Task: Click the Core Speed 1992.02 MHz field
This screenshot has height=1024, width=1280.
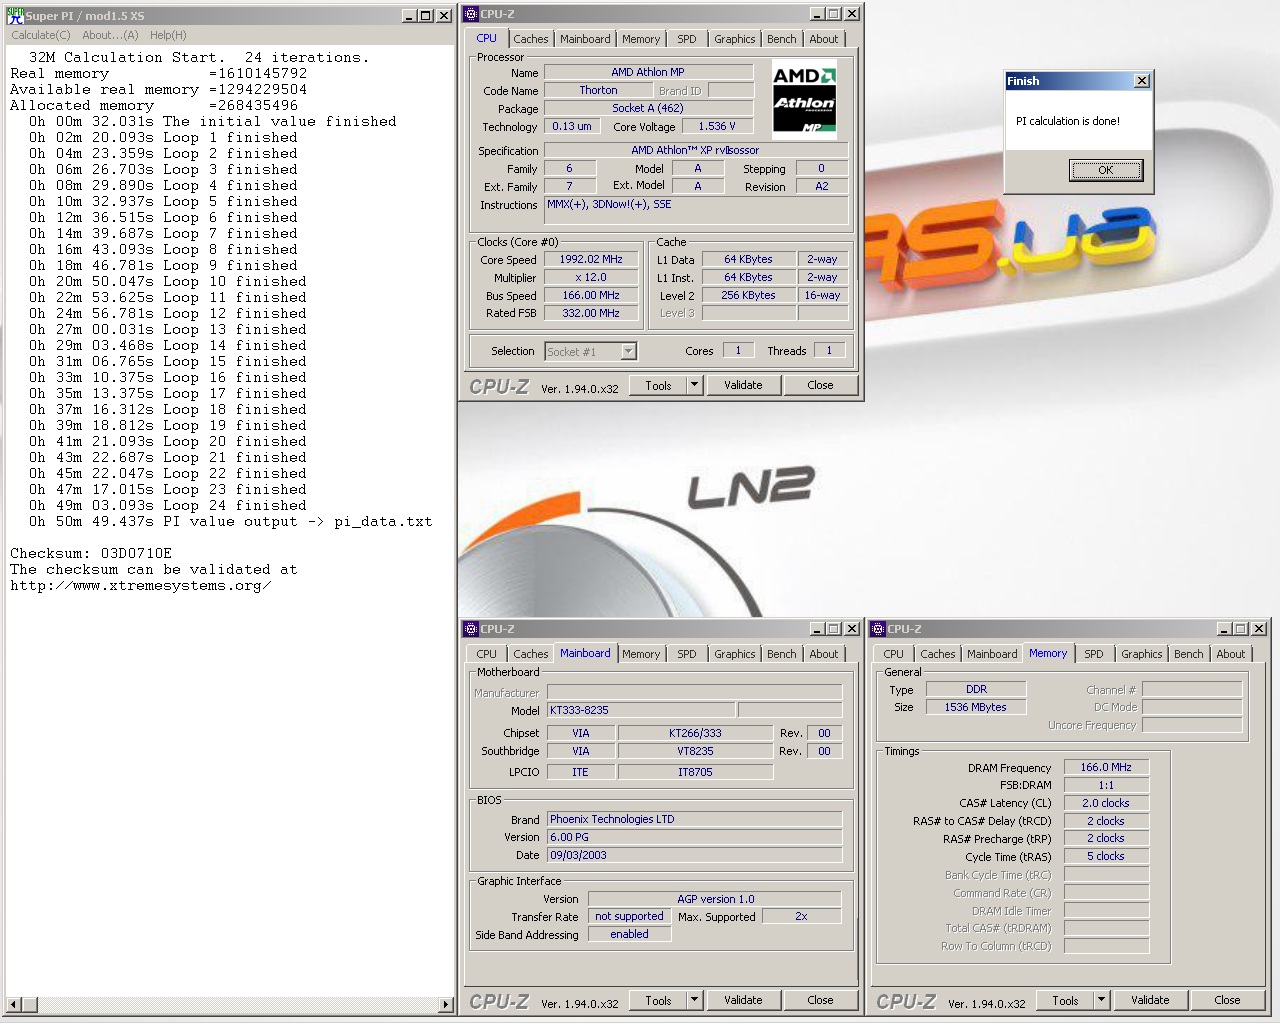Action: coord(591,259)
